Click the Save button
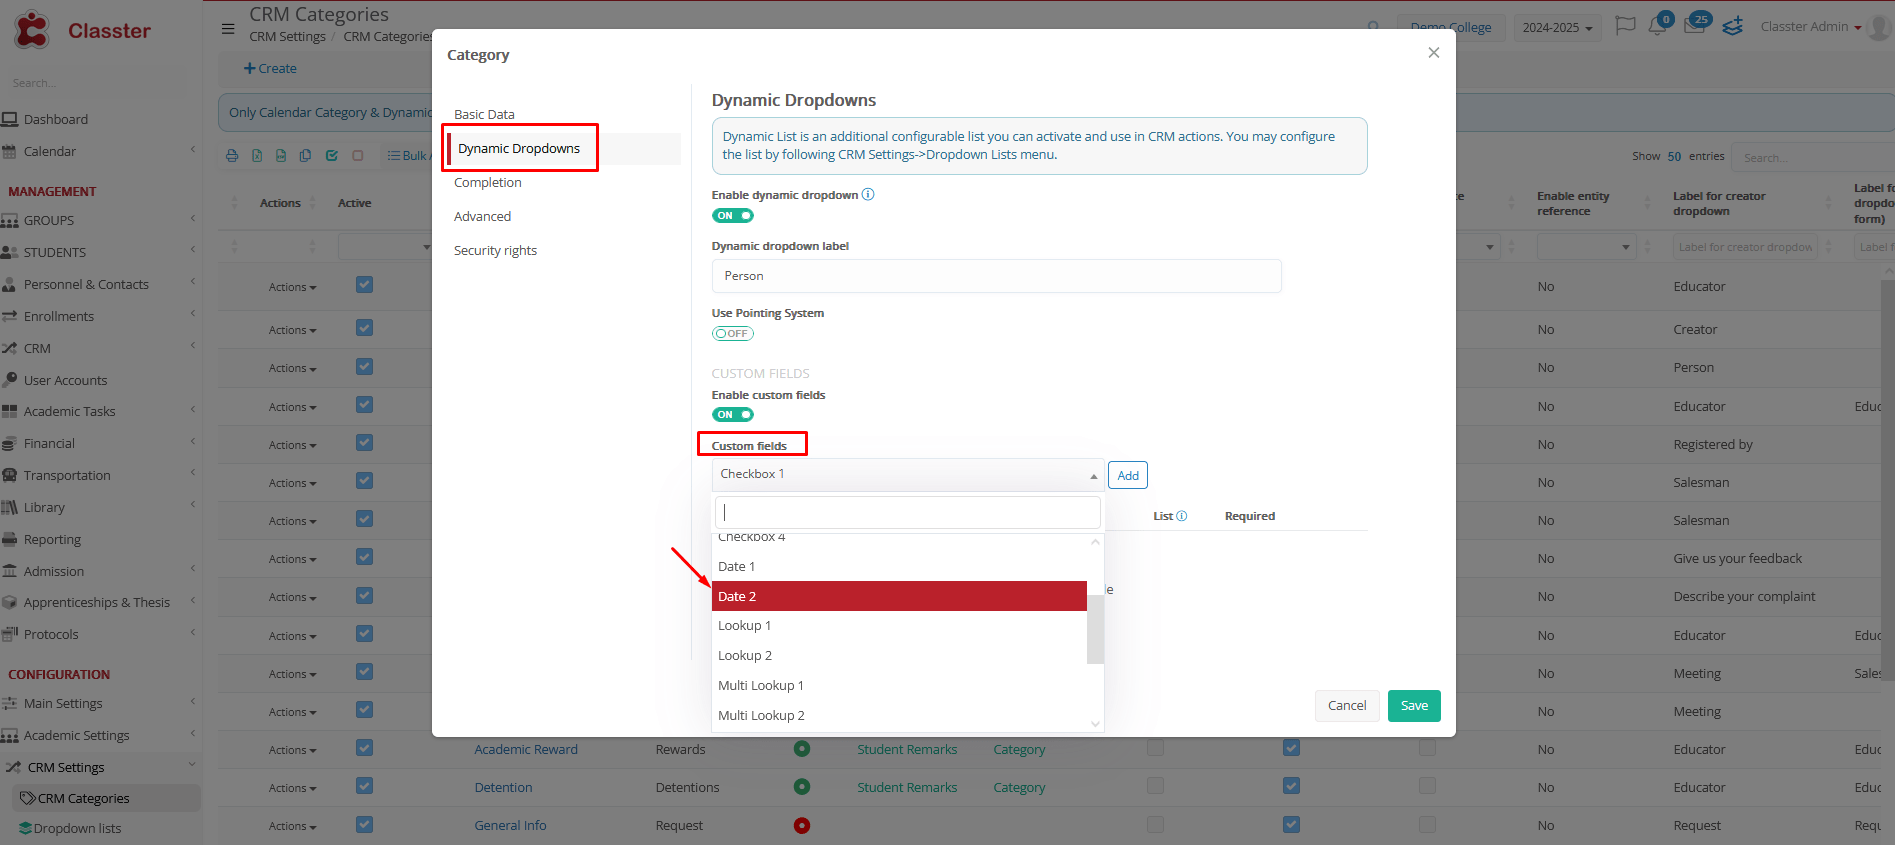Screen dimensions: 1895x845 point(1413,706)
